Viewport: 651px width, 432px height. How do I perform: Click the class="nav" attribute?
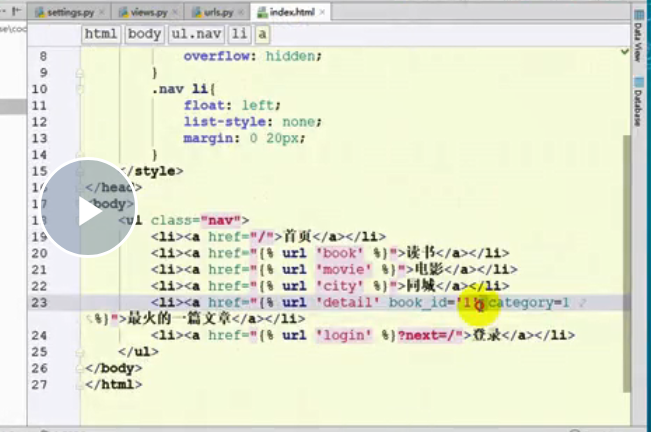coord(196,221)
